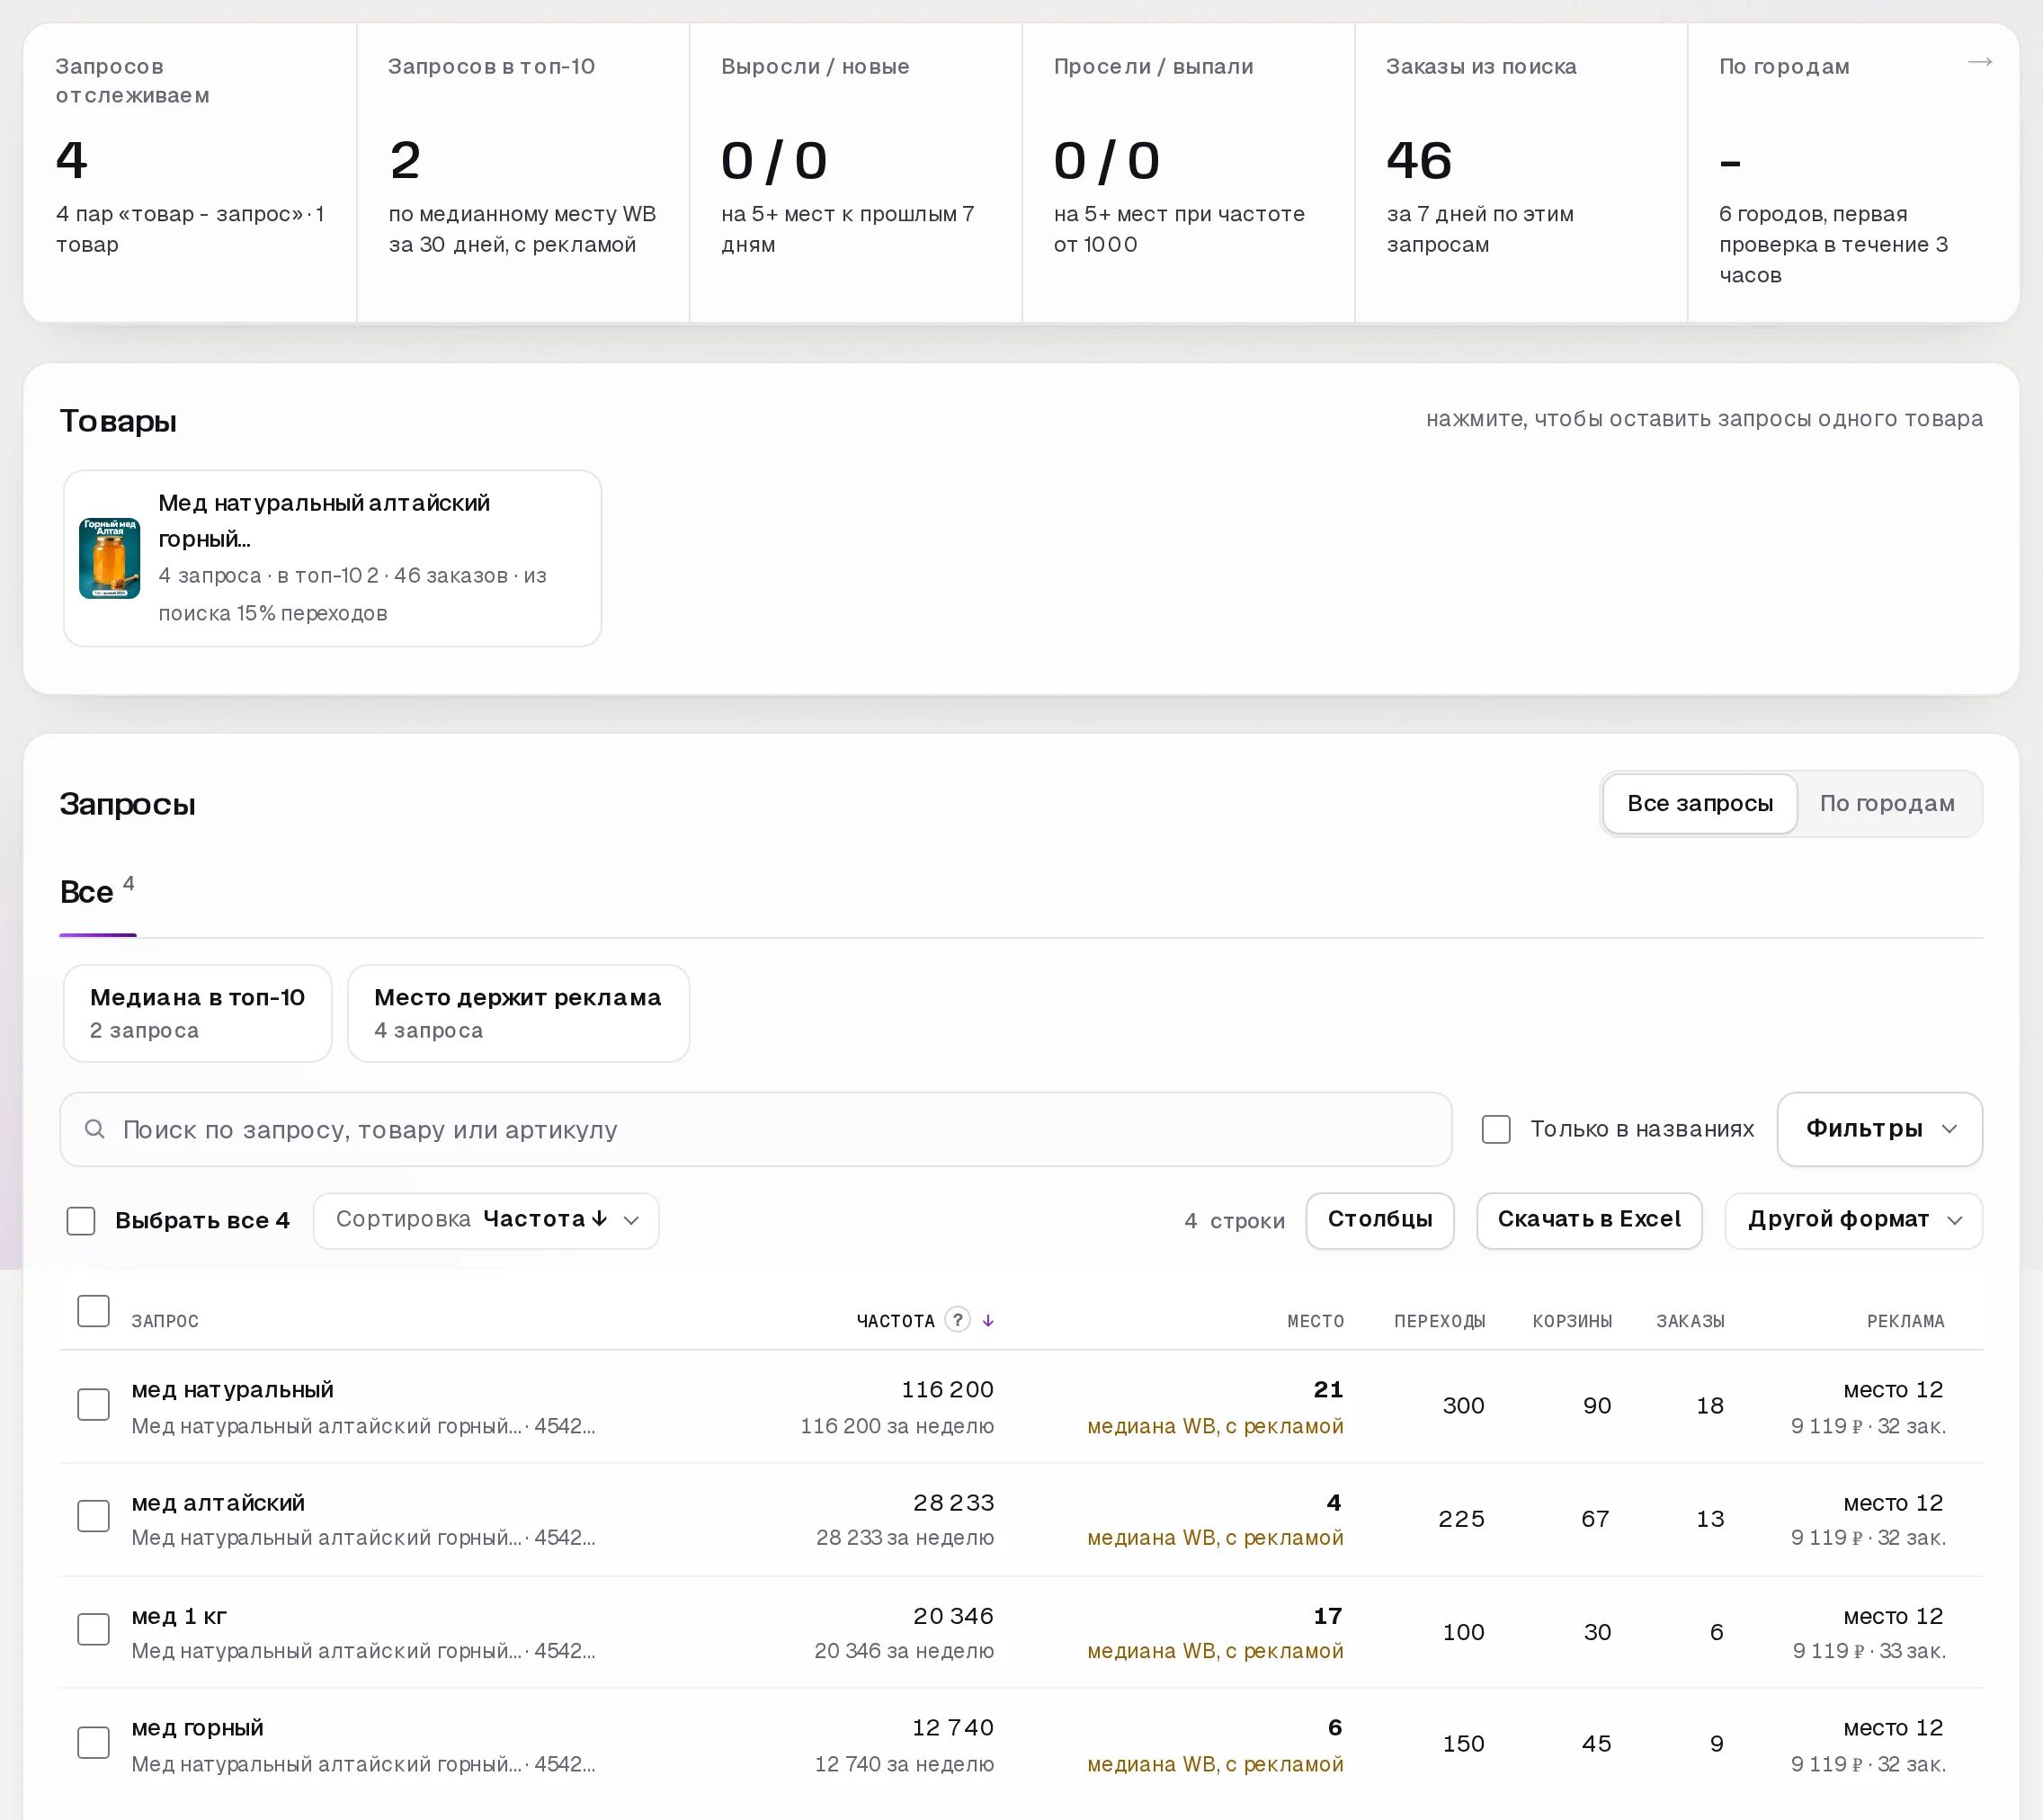
Task: Toggle the Только в названиях checkbox
Action: (1495, 1129)
